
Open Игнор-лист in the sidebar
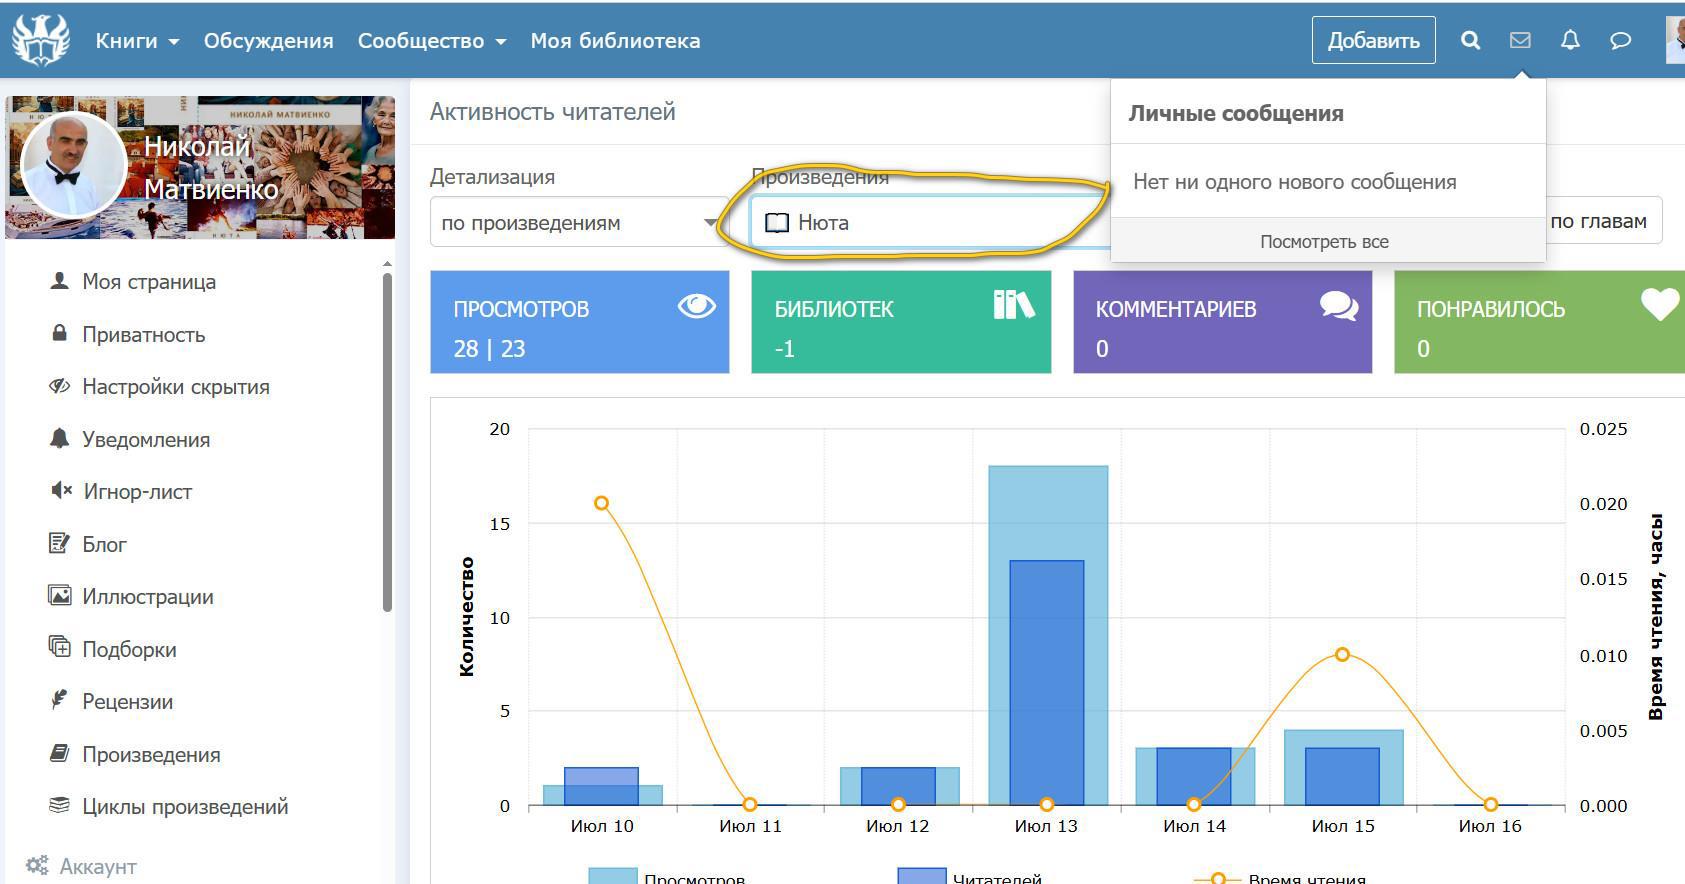(137, 492)
